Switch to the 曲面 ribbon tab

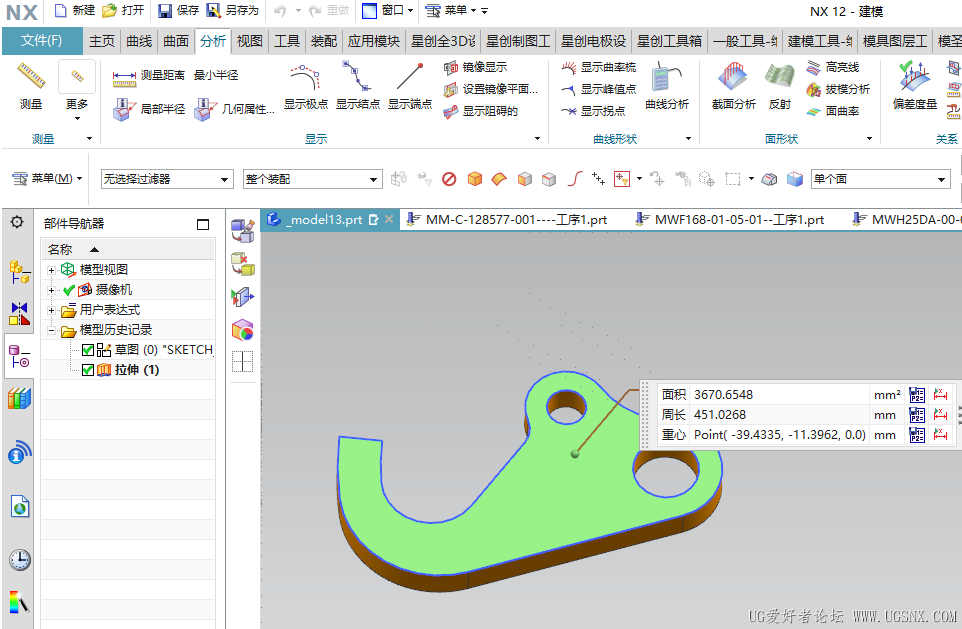tap(176, 41)
